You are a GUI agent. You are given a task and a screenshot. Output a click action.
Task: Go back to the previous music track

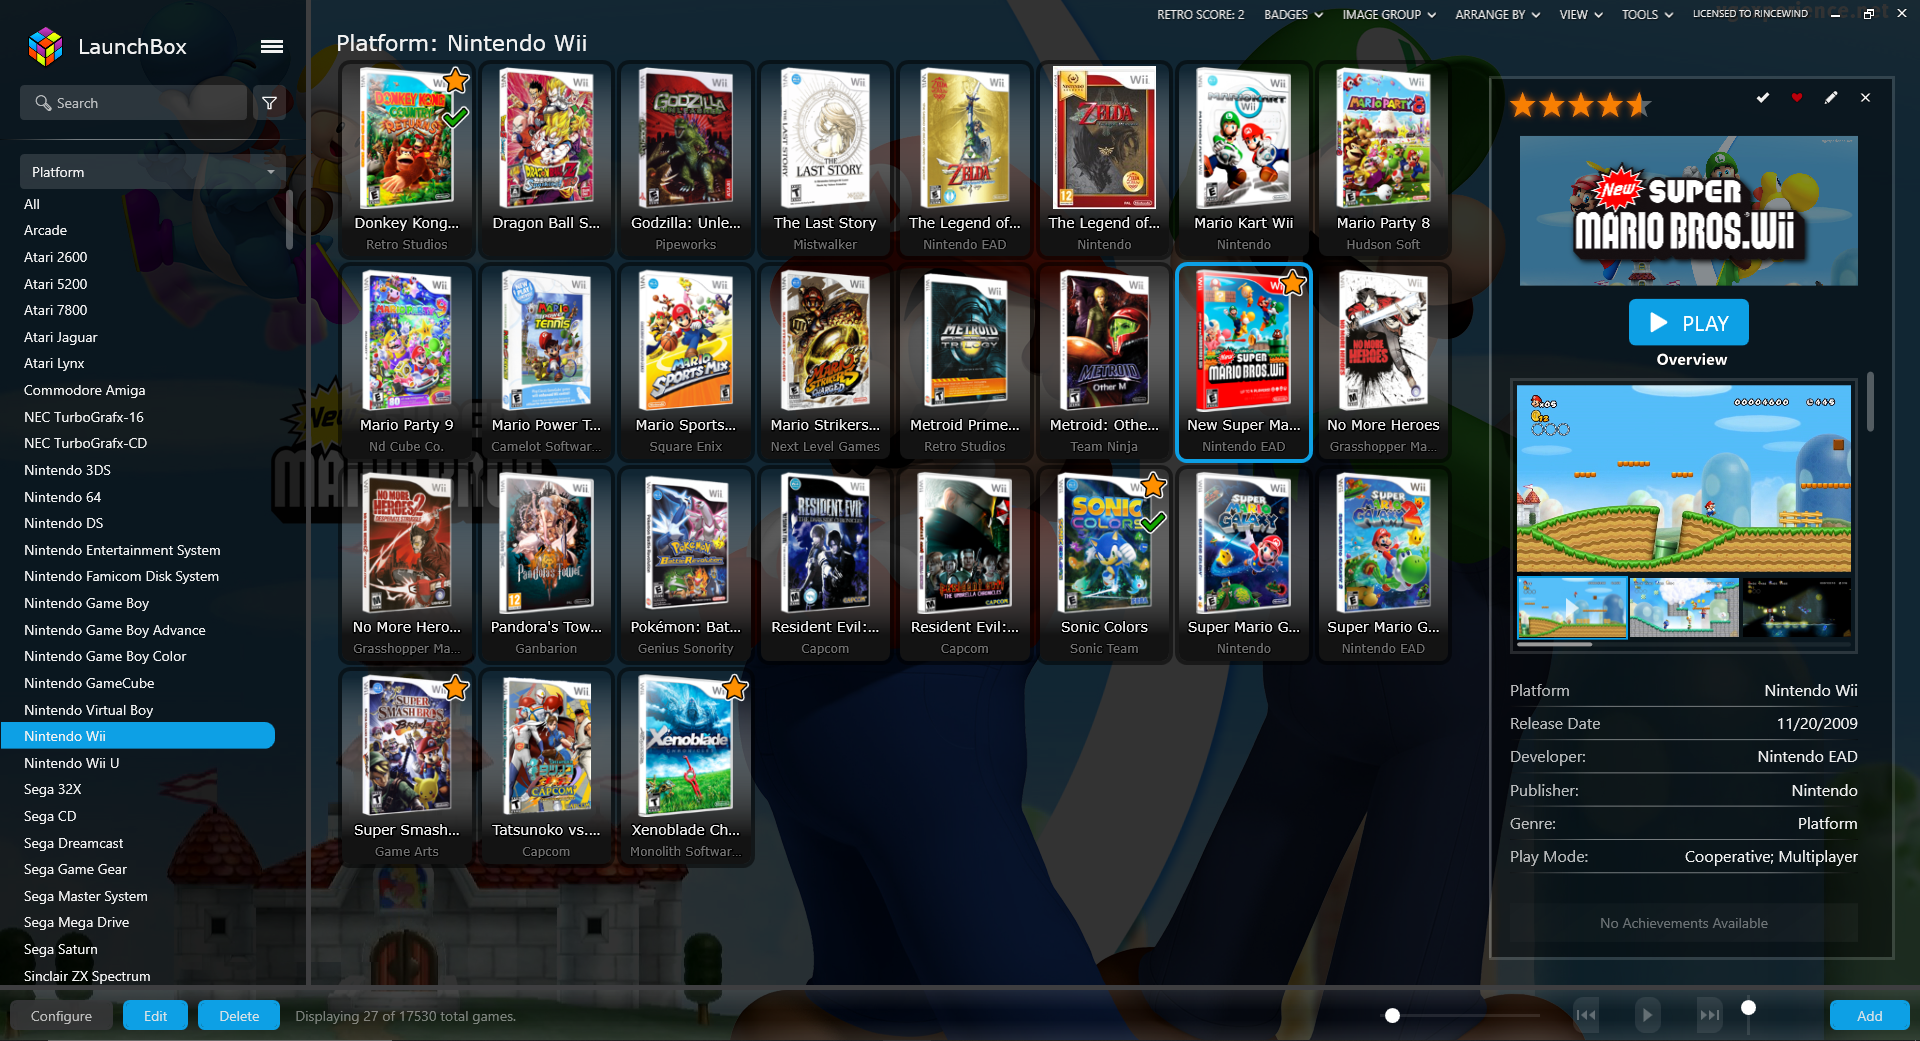click(1586, 1015)
